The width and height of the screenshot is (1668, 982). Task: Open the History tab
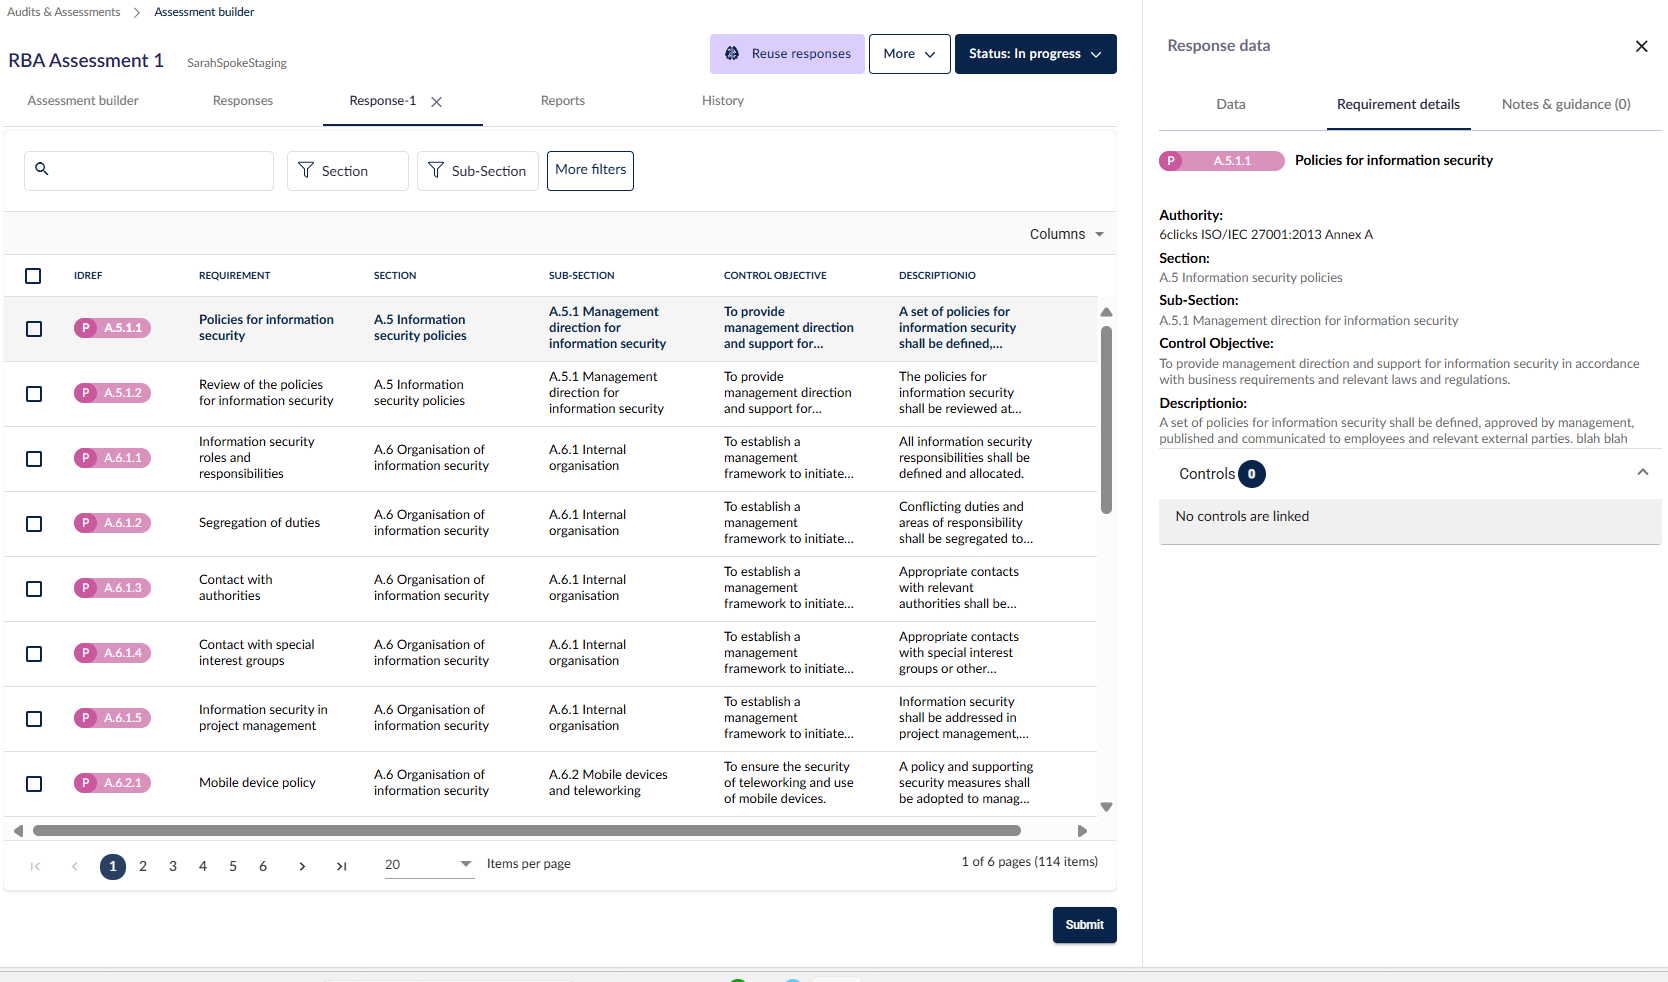(x=723, y=101)
